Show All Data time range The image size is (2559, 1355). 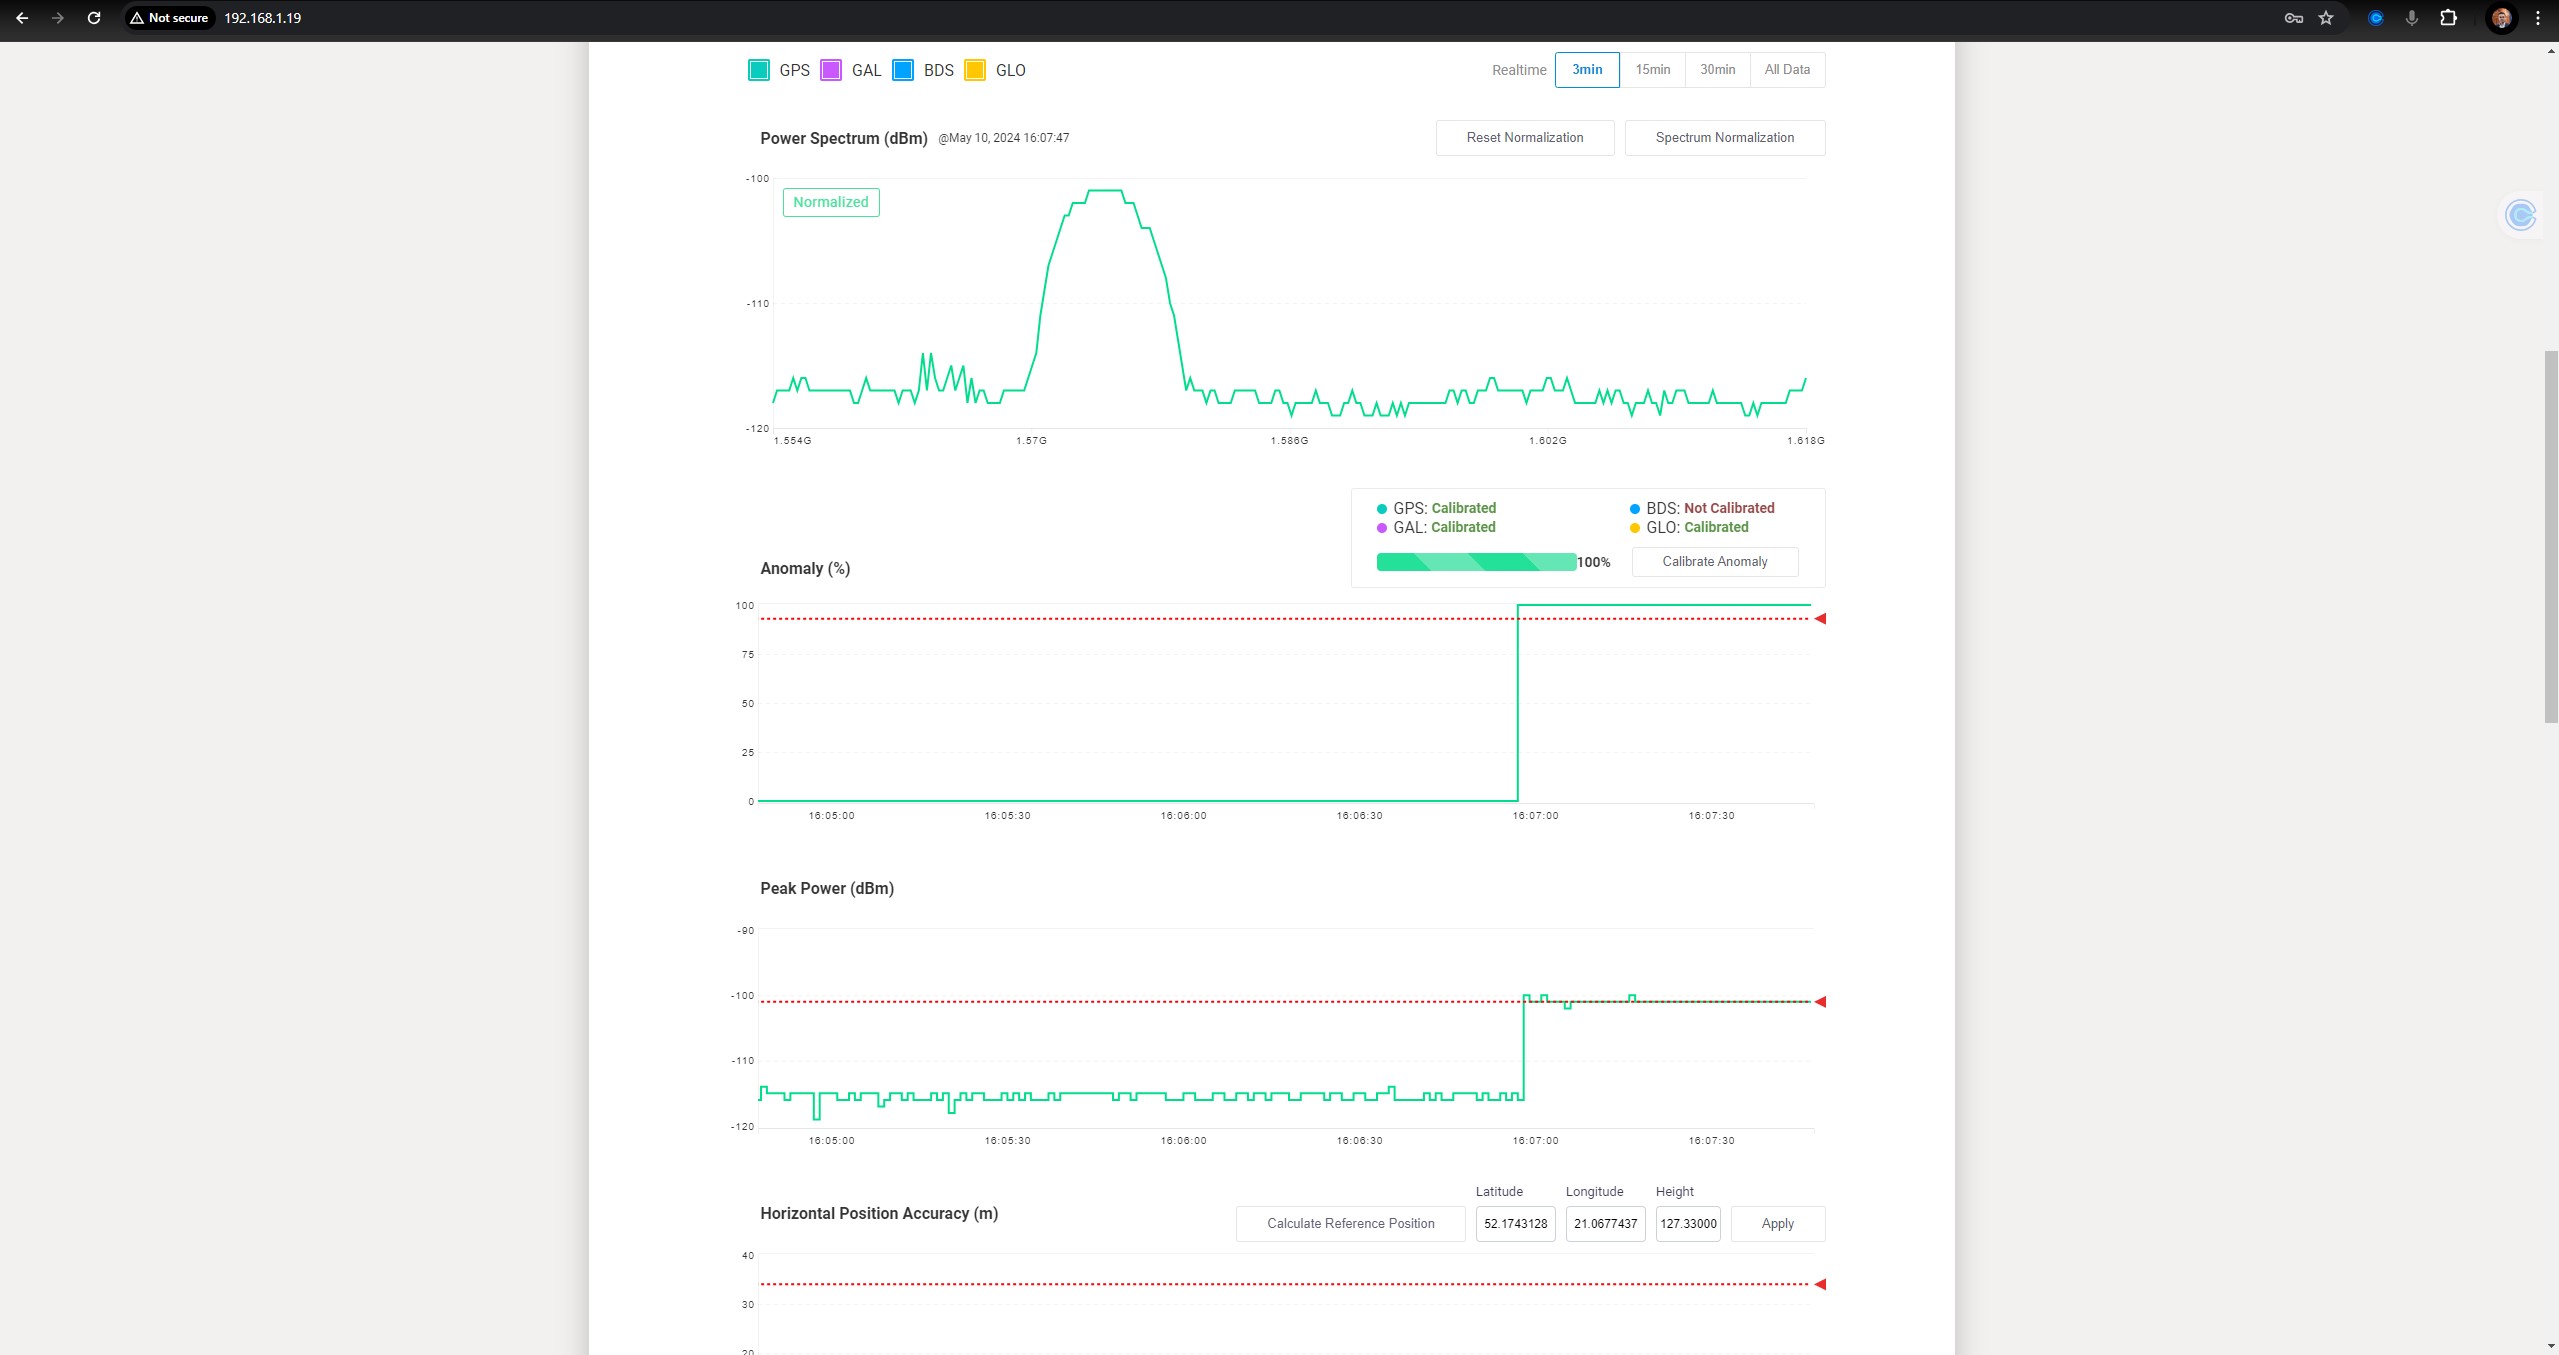pos(1787,70)
